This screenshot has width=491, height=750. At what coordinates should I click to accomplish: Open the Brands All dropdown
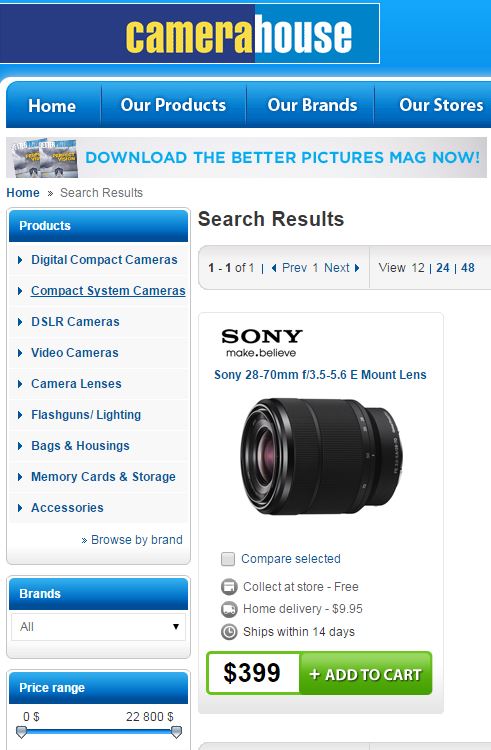98,627
